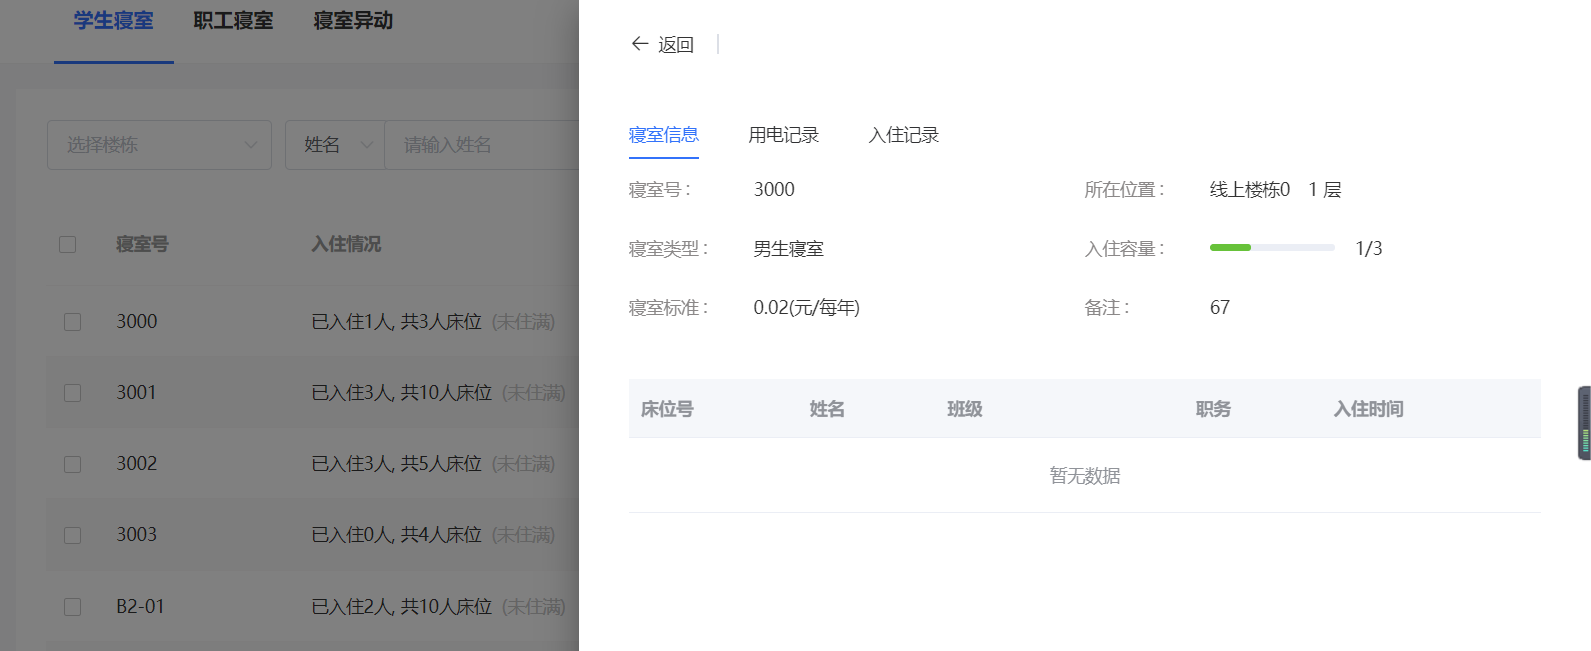
Task: Open the 寝室异动 tab
Action: [x=353, y=21]
